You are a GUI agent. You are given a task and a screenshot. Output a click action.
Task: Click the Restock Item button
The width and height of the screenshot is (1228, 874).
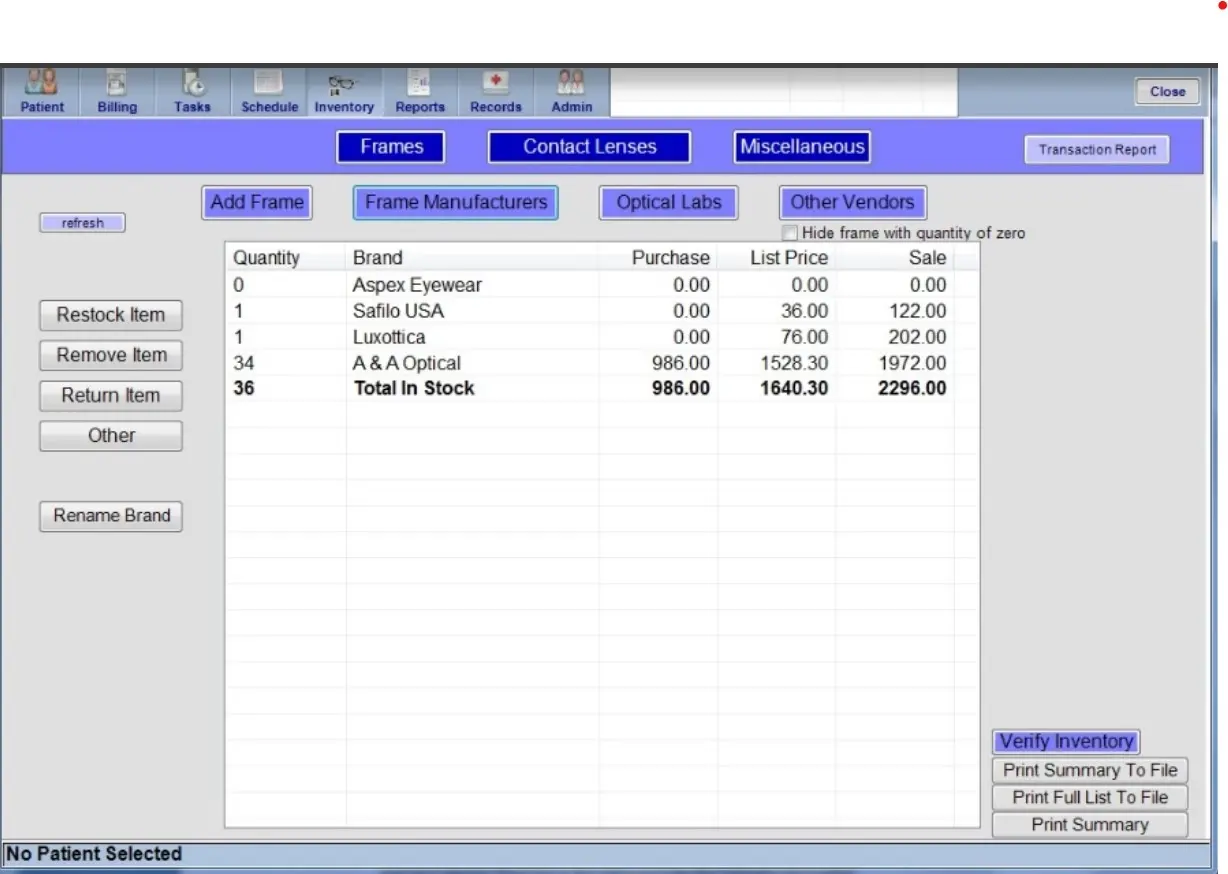[110, 315]
